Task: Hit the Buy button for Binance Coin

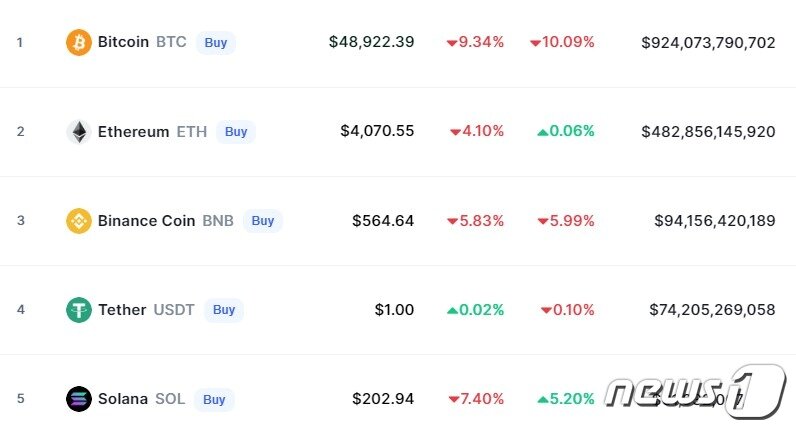Action: tap(263, 220)
